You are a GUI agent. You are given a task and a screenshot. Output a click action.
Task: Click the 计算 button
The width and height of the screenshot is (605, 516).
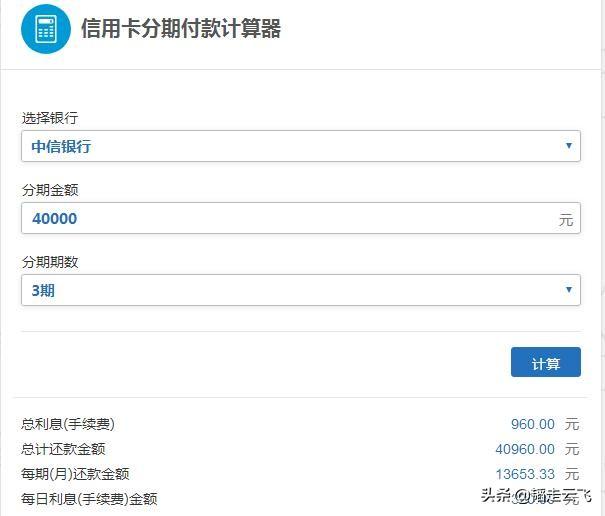(546, 362)
